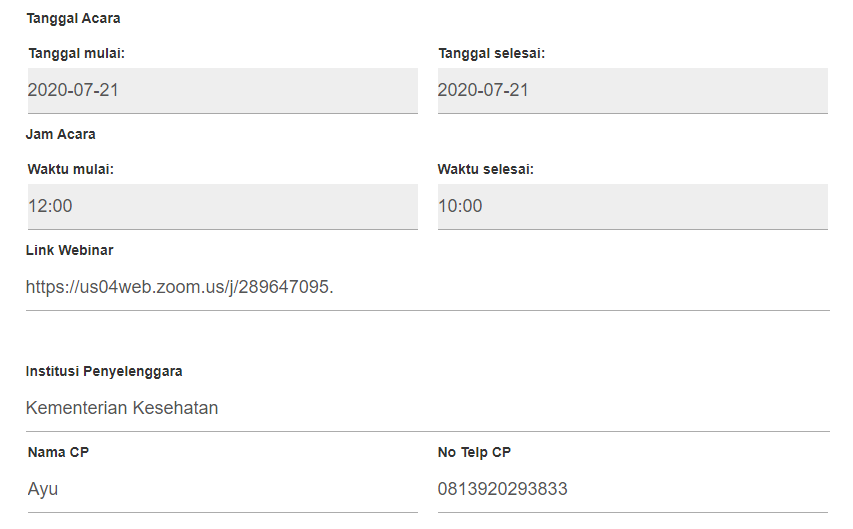Click the Tanggal selesai date field
853x529 pixels.
(x=632, y=90)
